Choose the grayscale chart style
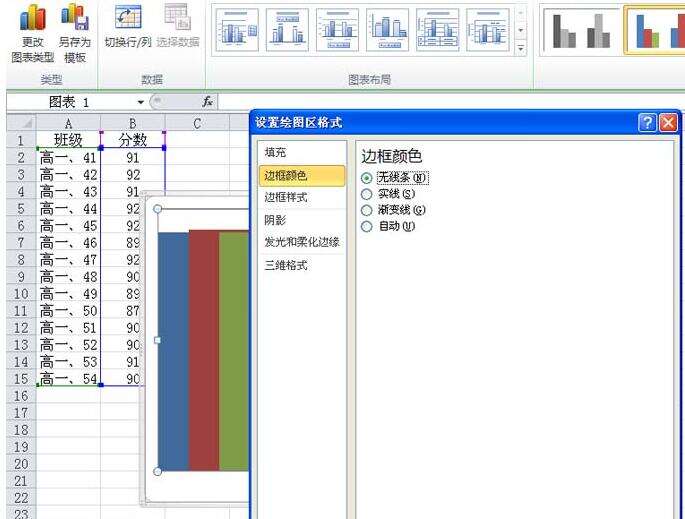Viewport: 685px width, 519px height. coord(581,30)
